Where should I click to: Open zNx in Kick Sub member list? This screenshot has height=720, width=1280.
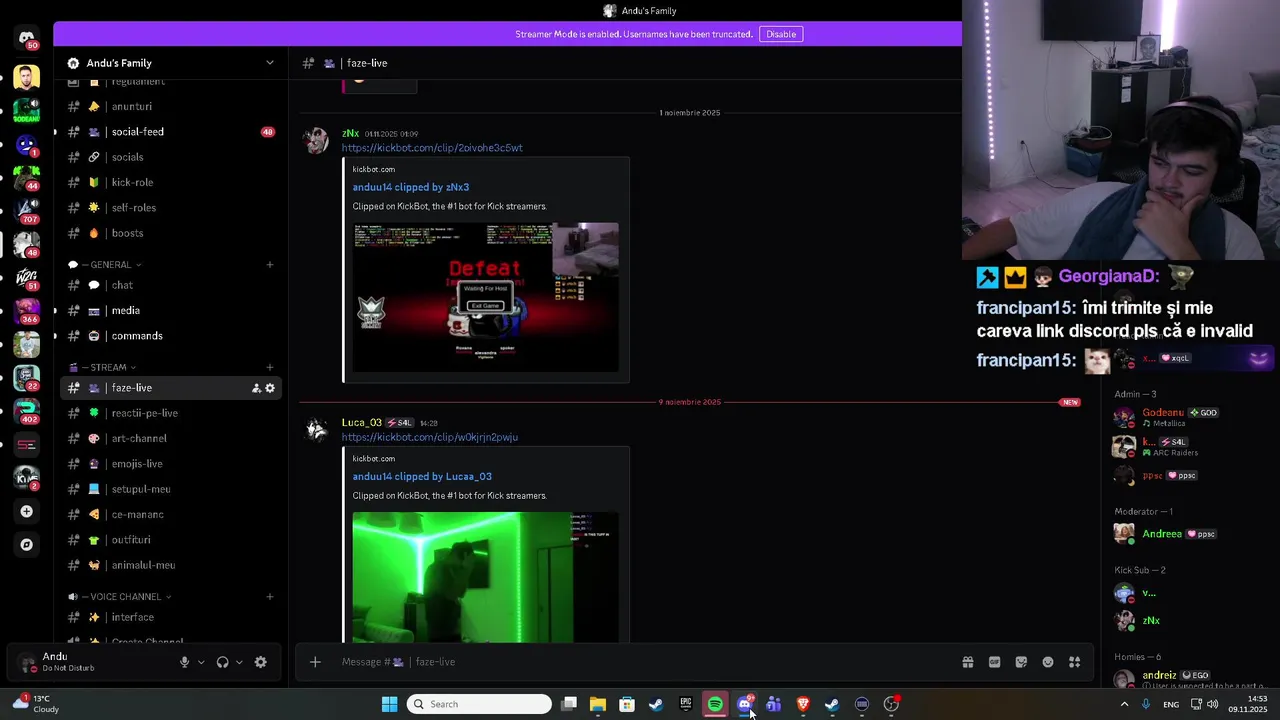pyautogui.click(x=1151, y=621)
